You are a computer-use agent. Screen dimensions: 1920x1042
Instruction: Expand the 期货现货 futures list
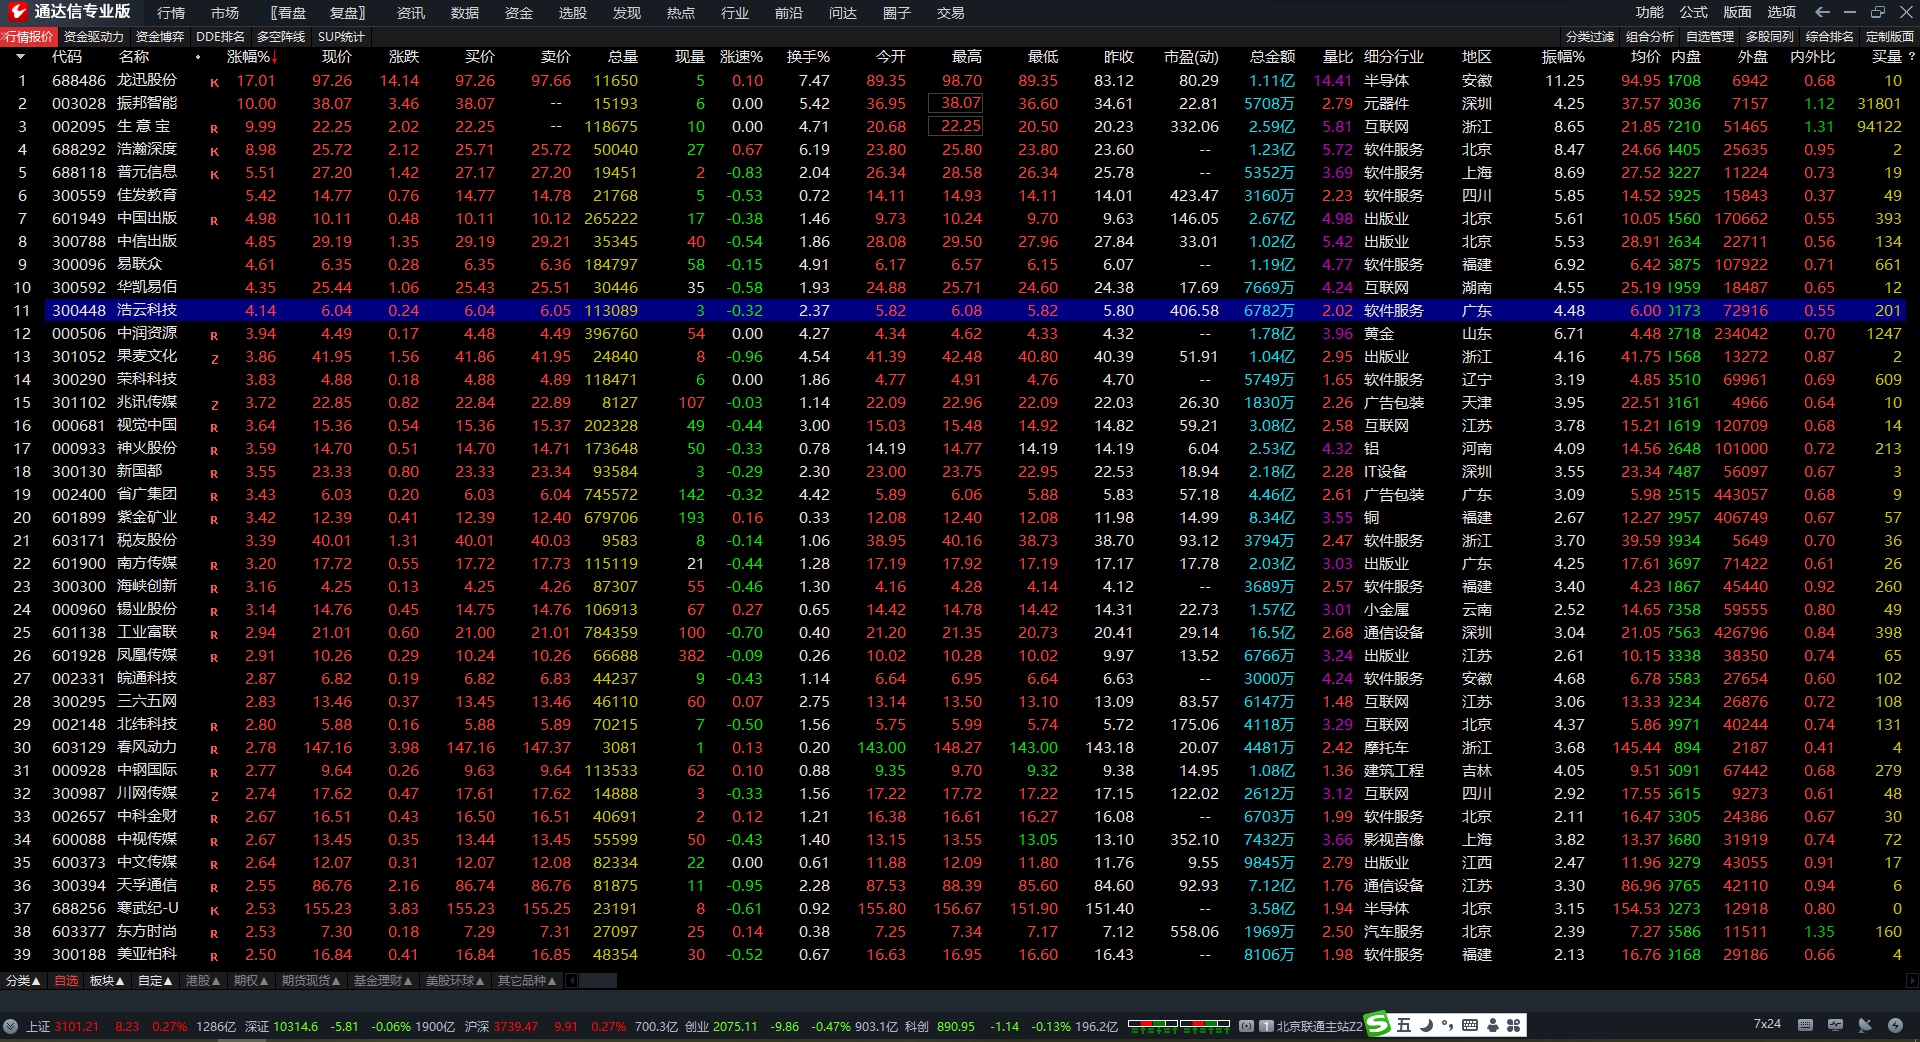312,981
